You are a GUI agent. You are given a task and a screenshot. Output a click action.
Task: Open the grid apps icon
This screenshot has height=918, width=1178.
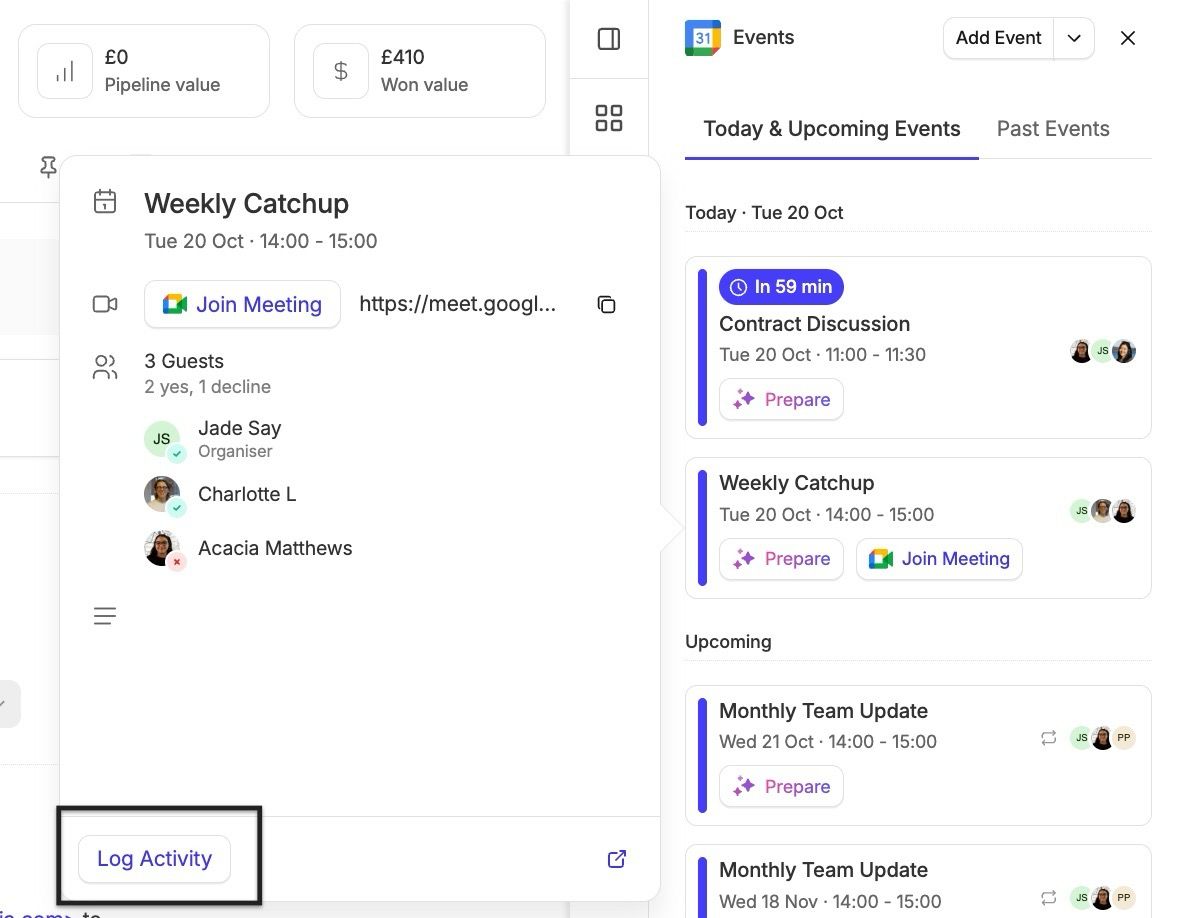[x=609, y=118]
